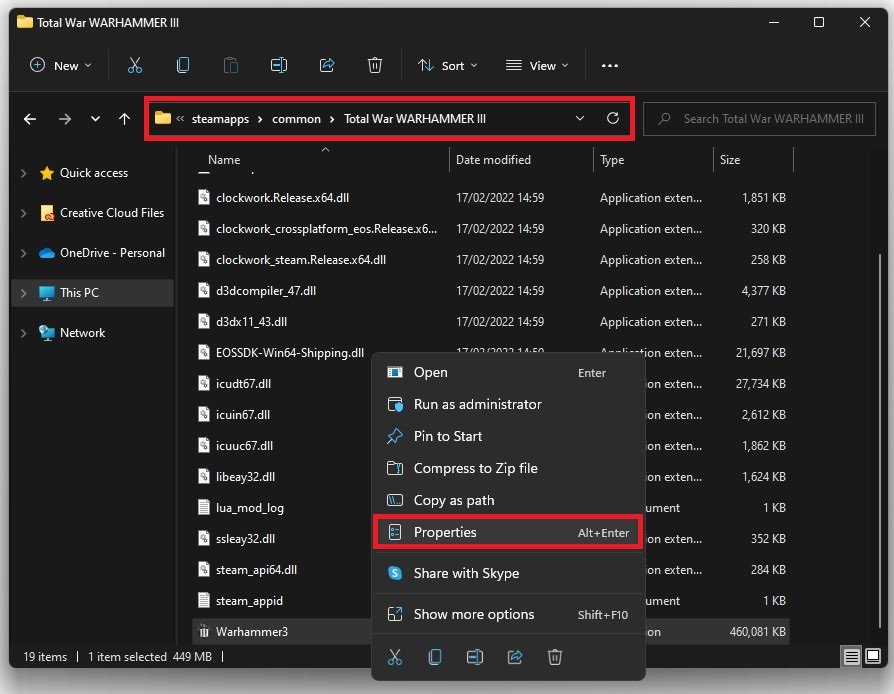Select clockwork_steam.Release.x64.dll file
The height and width of the screenshot is (694, 894).
[300, 259]
